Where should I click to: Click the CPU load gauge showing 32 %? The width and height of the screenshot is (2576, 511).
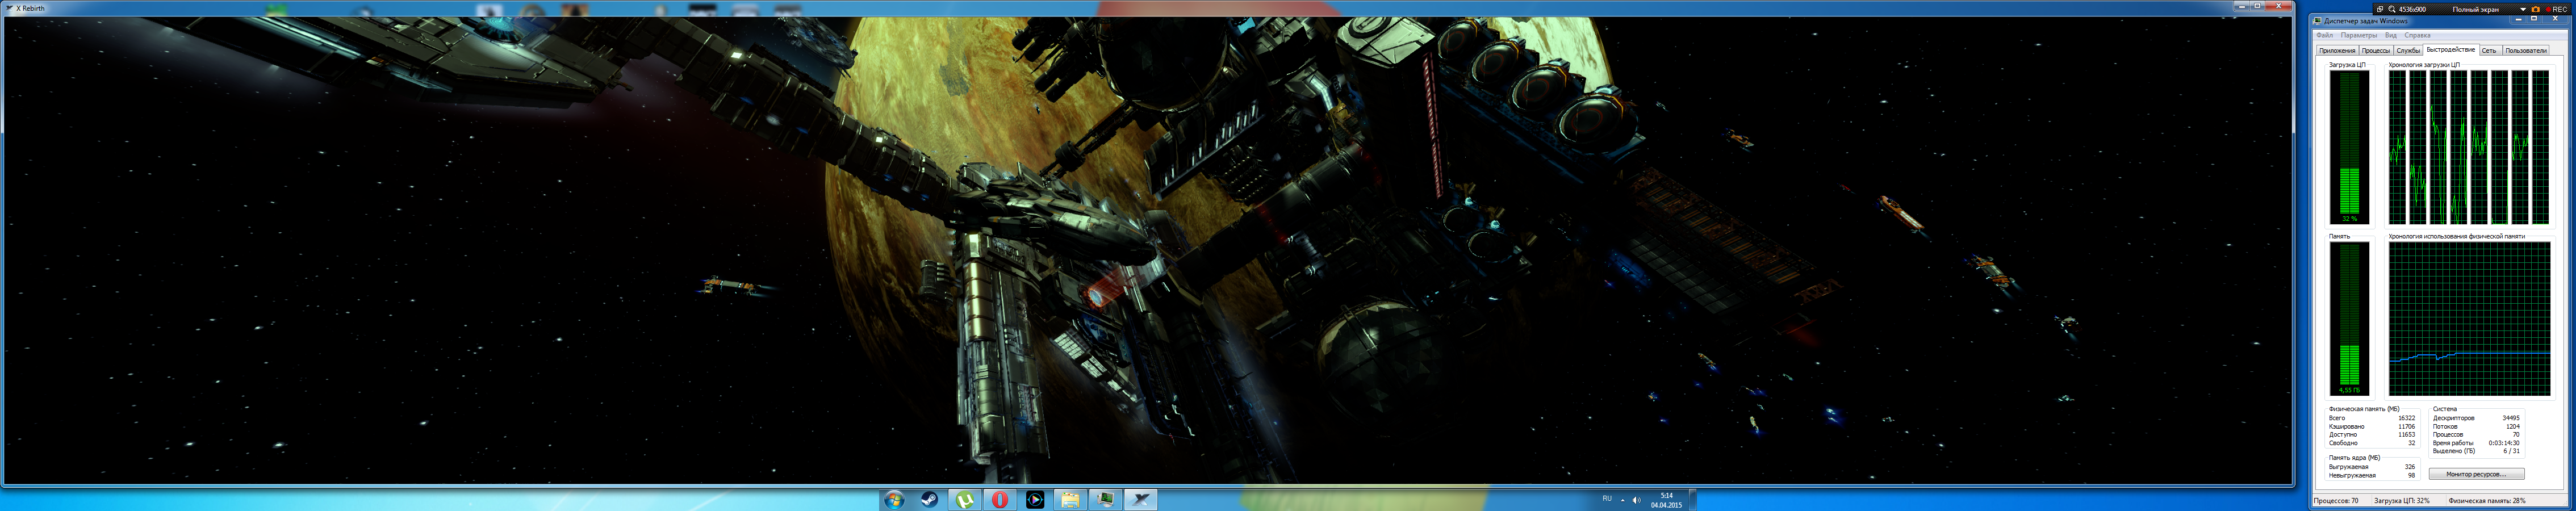tap(2349, 147)
